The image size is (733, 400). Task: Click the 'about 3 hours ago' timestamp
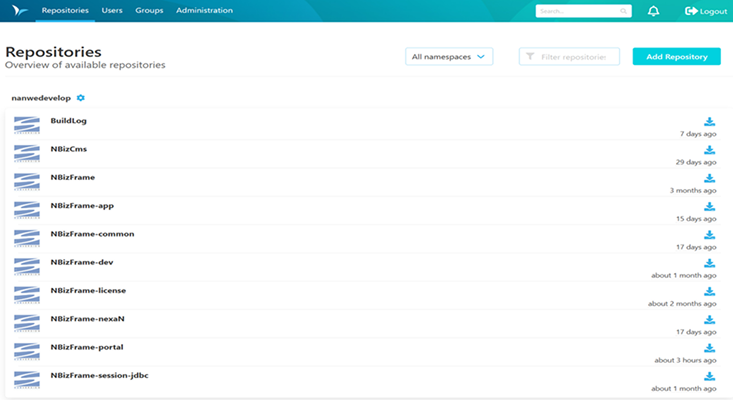(x=685, y=360)
